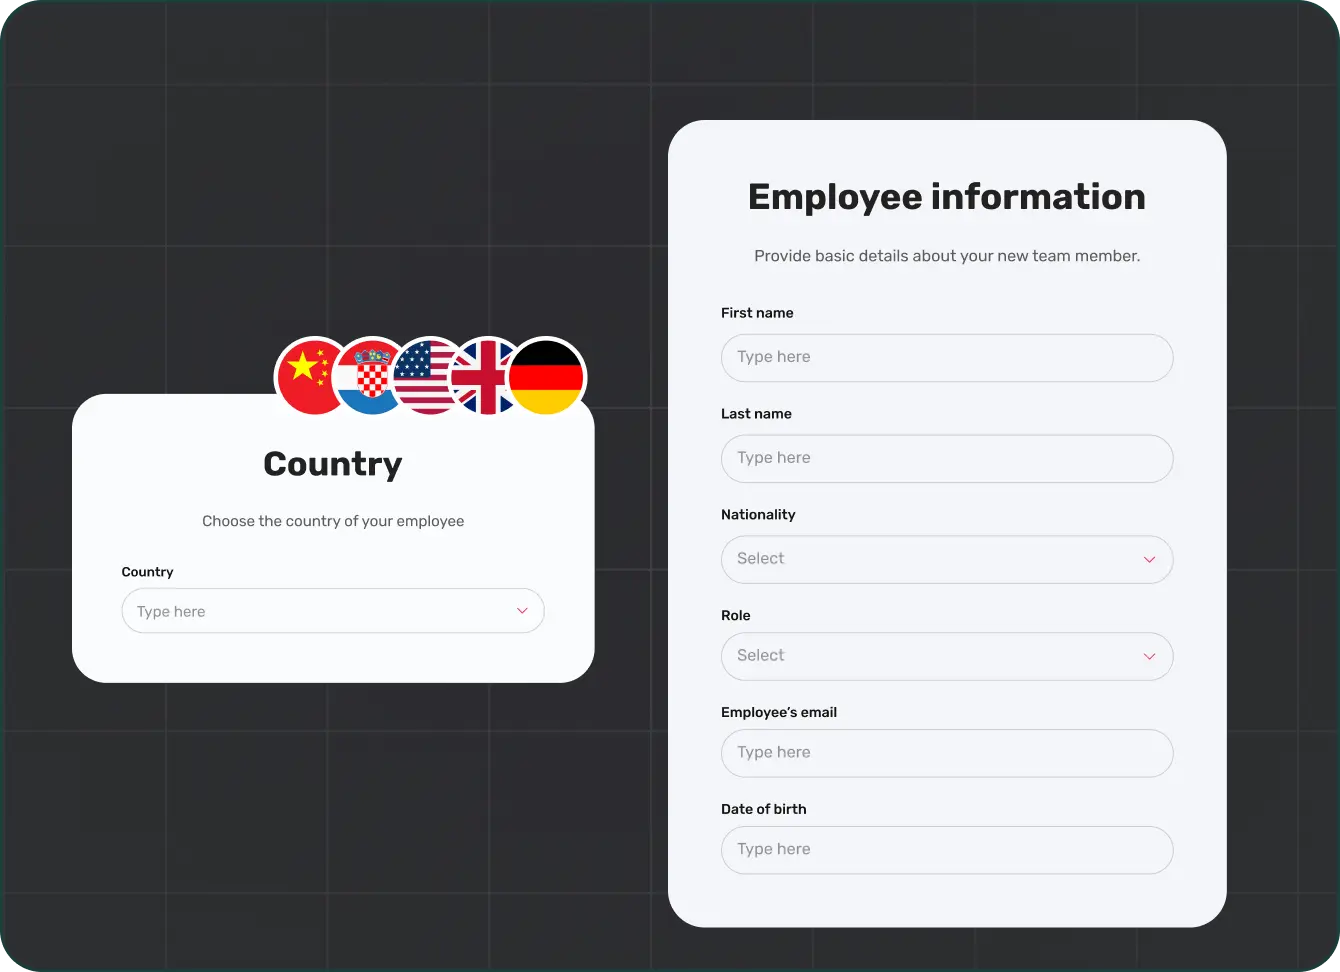Choose the Germany flag icon
The width and height of the screenshot is (1340, 972).
pyautogui.click(x=546, y=377)
